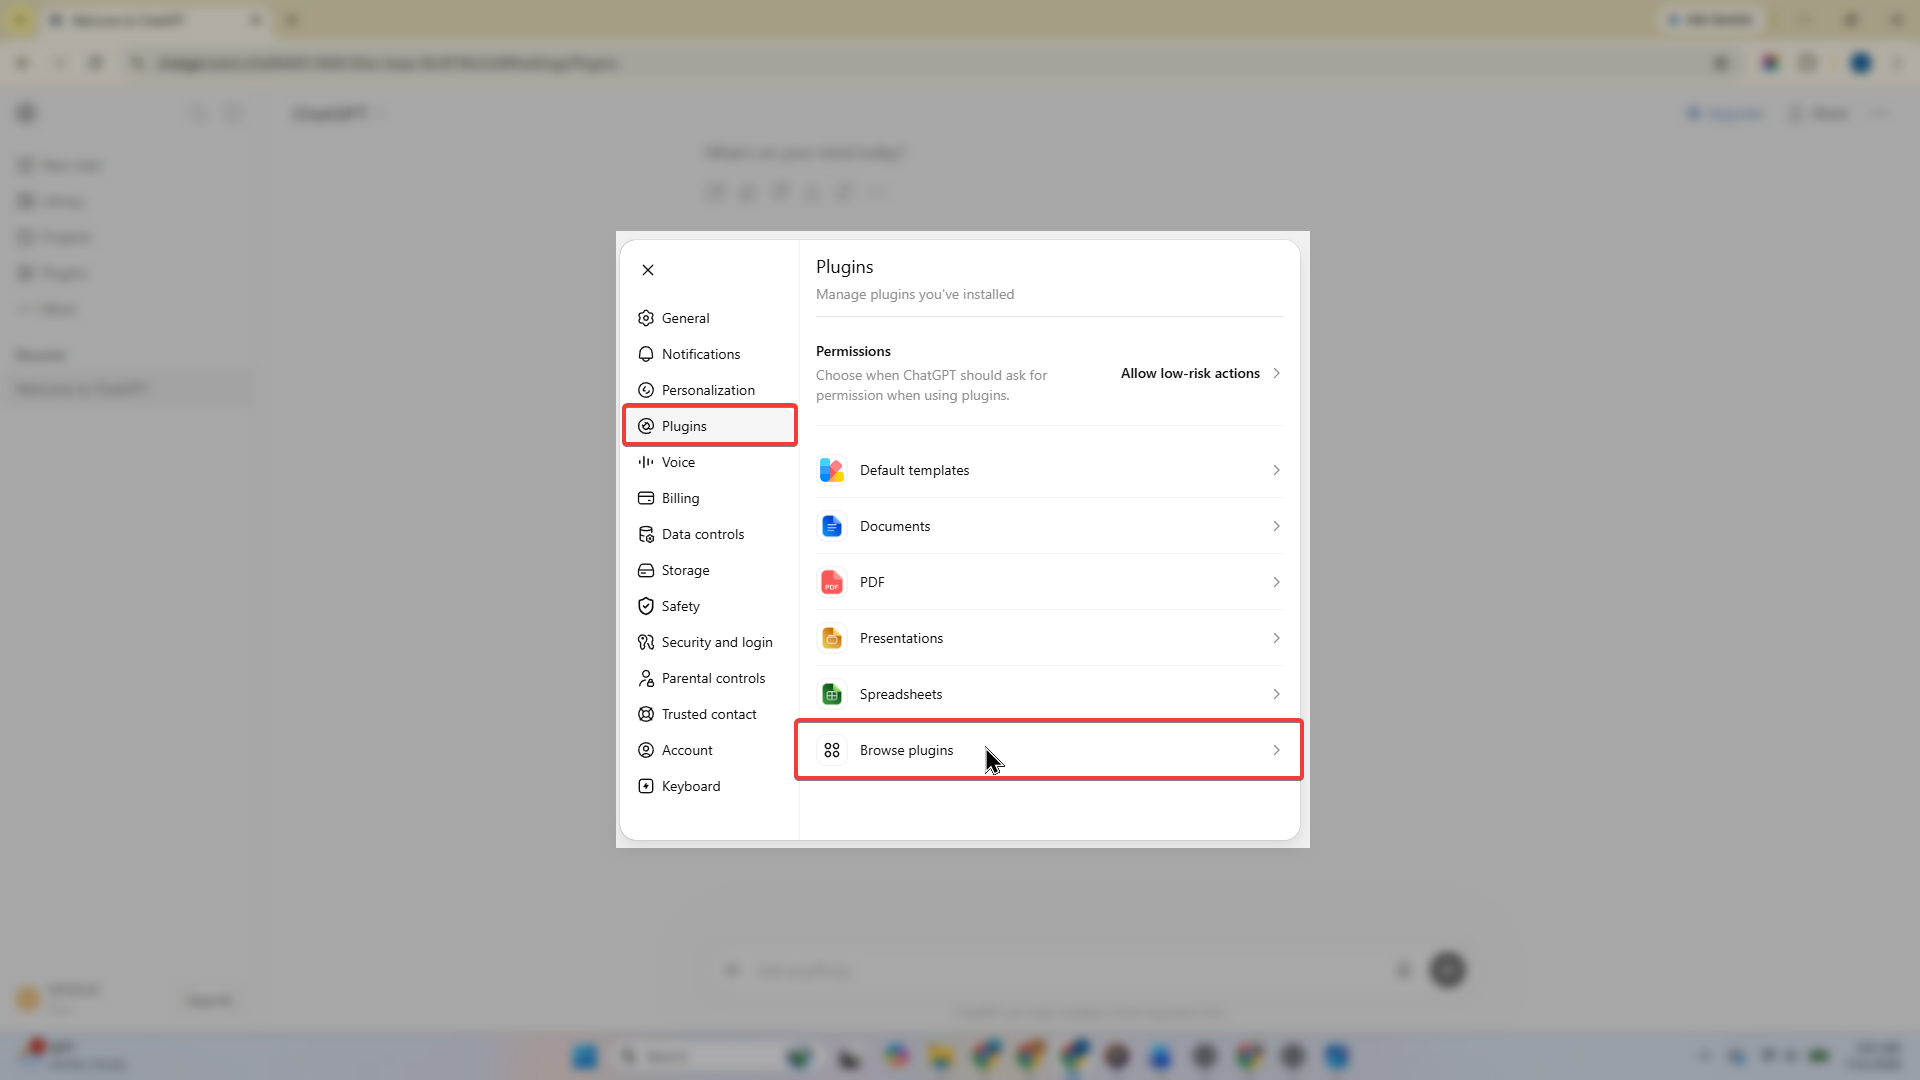Viewport: 1920px width, 1080px height.
Task: Open Billing via the card icon
Action: pos(646,498)
